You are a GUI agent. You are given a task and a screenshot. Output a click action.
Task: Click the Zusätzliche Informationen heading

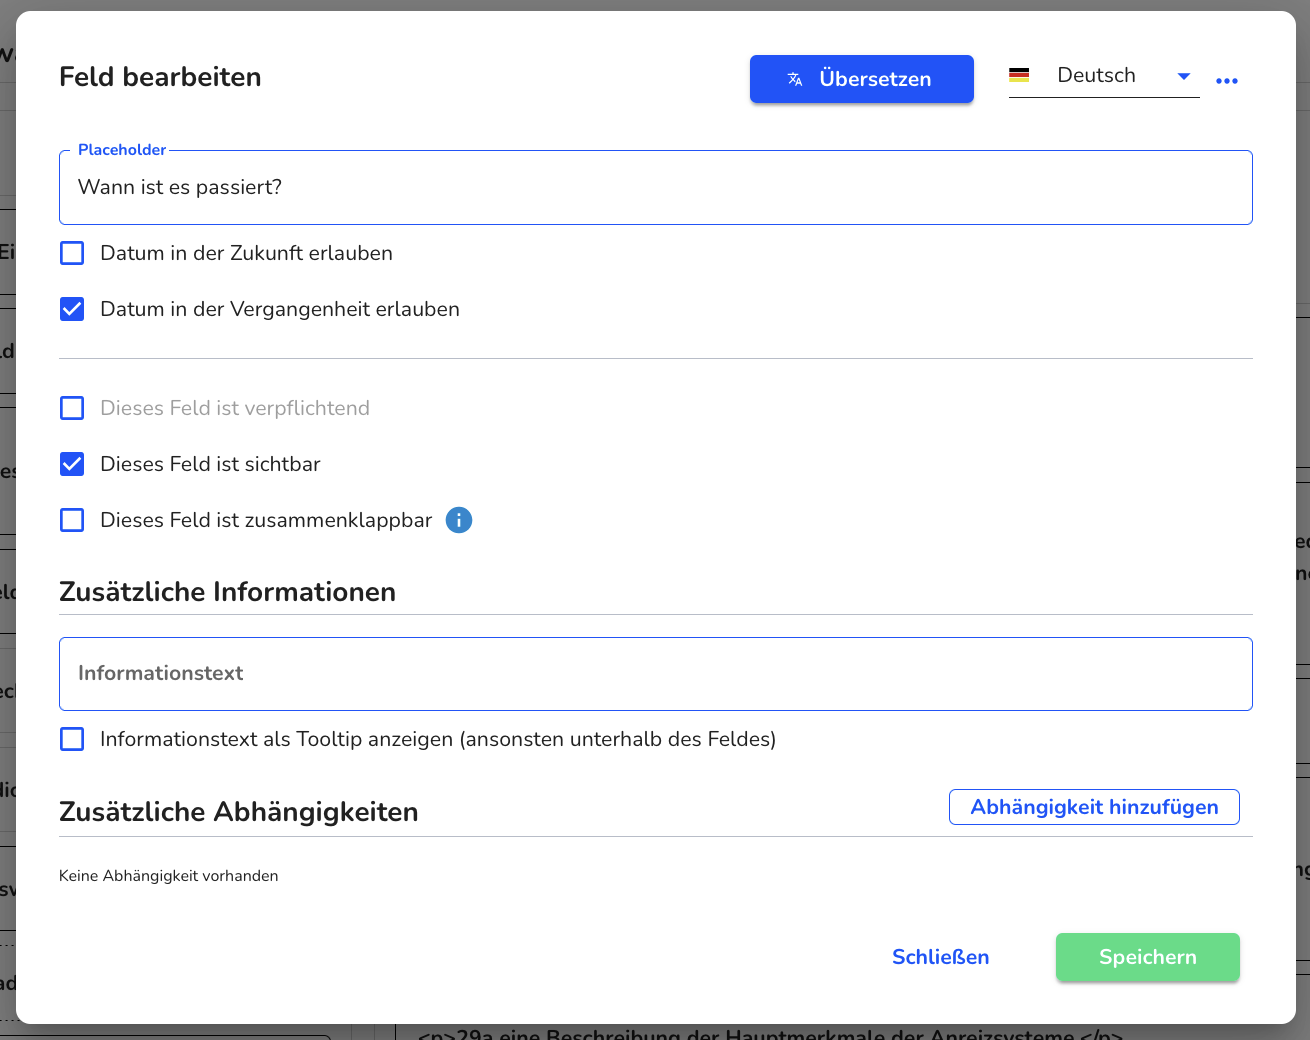pyautogui.click(x=227, y=592)
